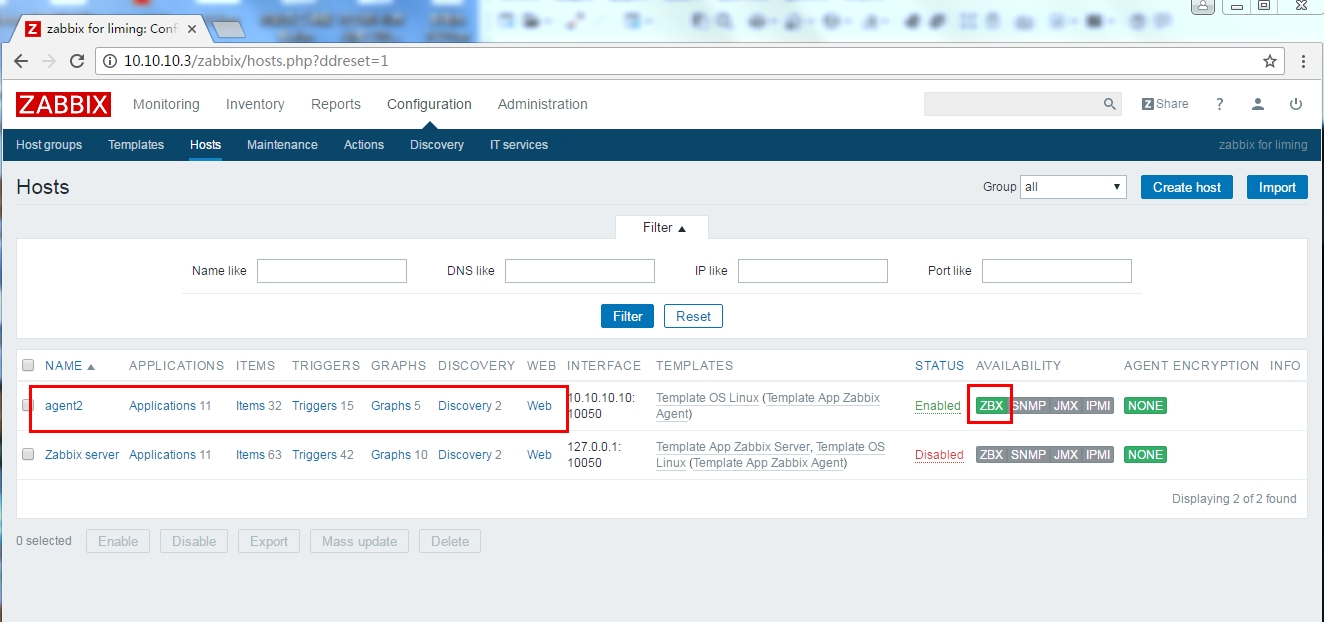Go to Maintenance submenu
This screenshot has height=622, width=1324.
point(282,145)
